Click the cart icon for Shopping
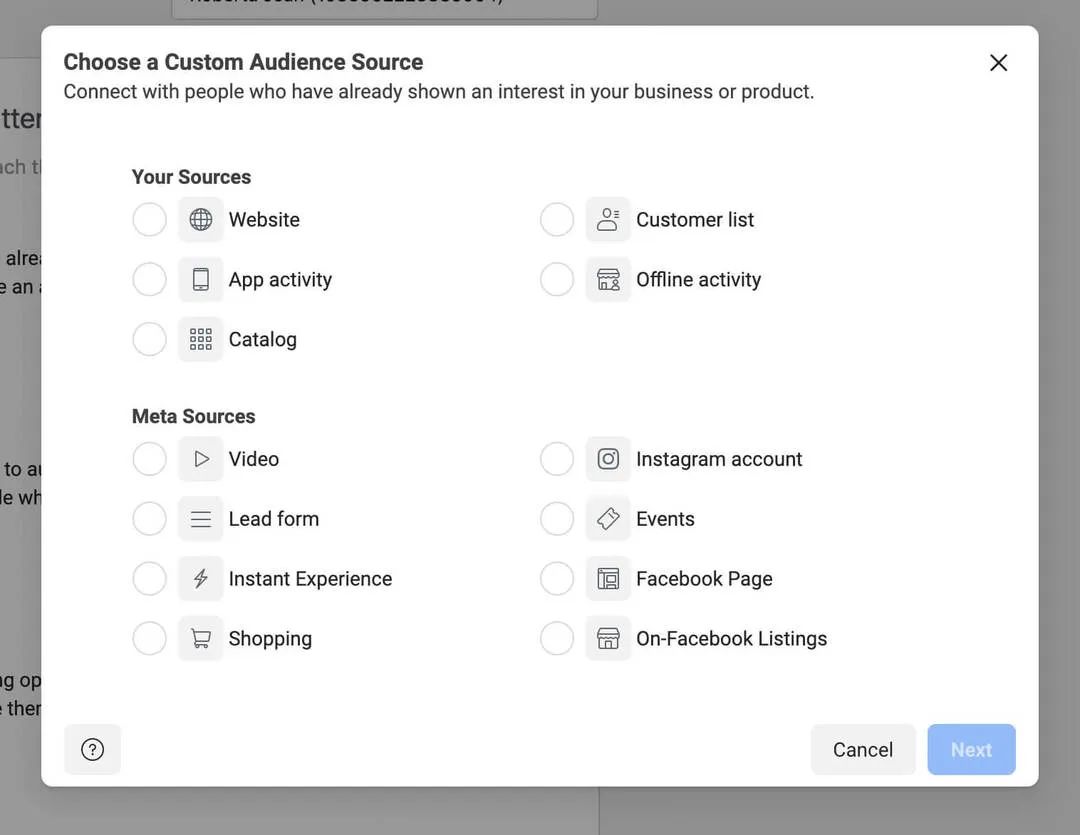 tap(200, 639)
